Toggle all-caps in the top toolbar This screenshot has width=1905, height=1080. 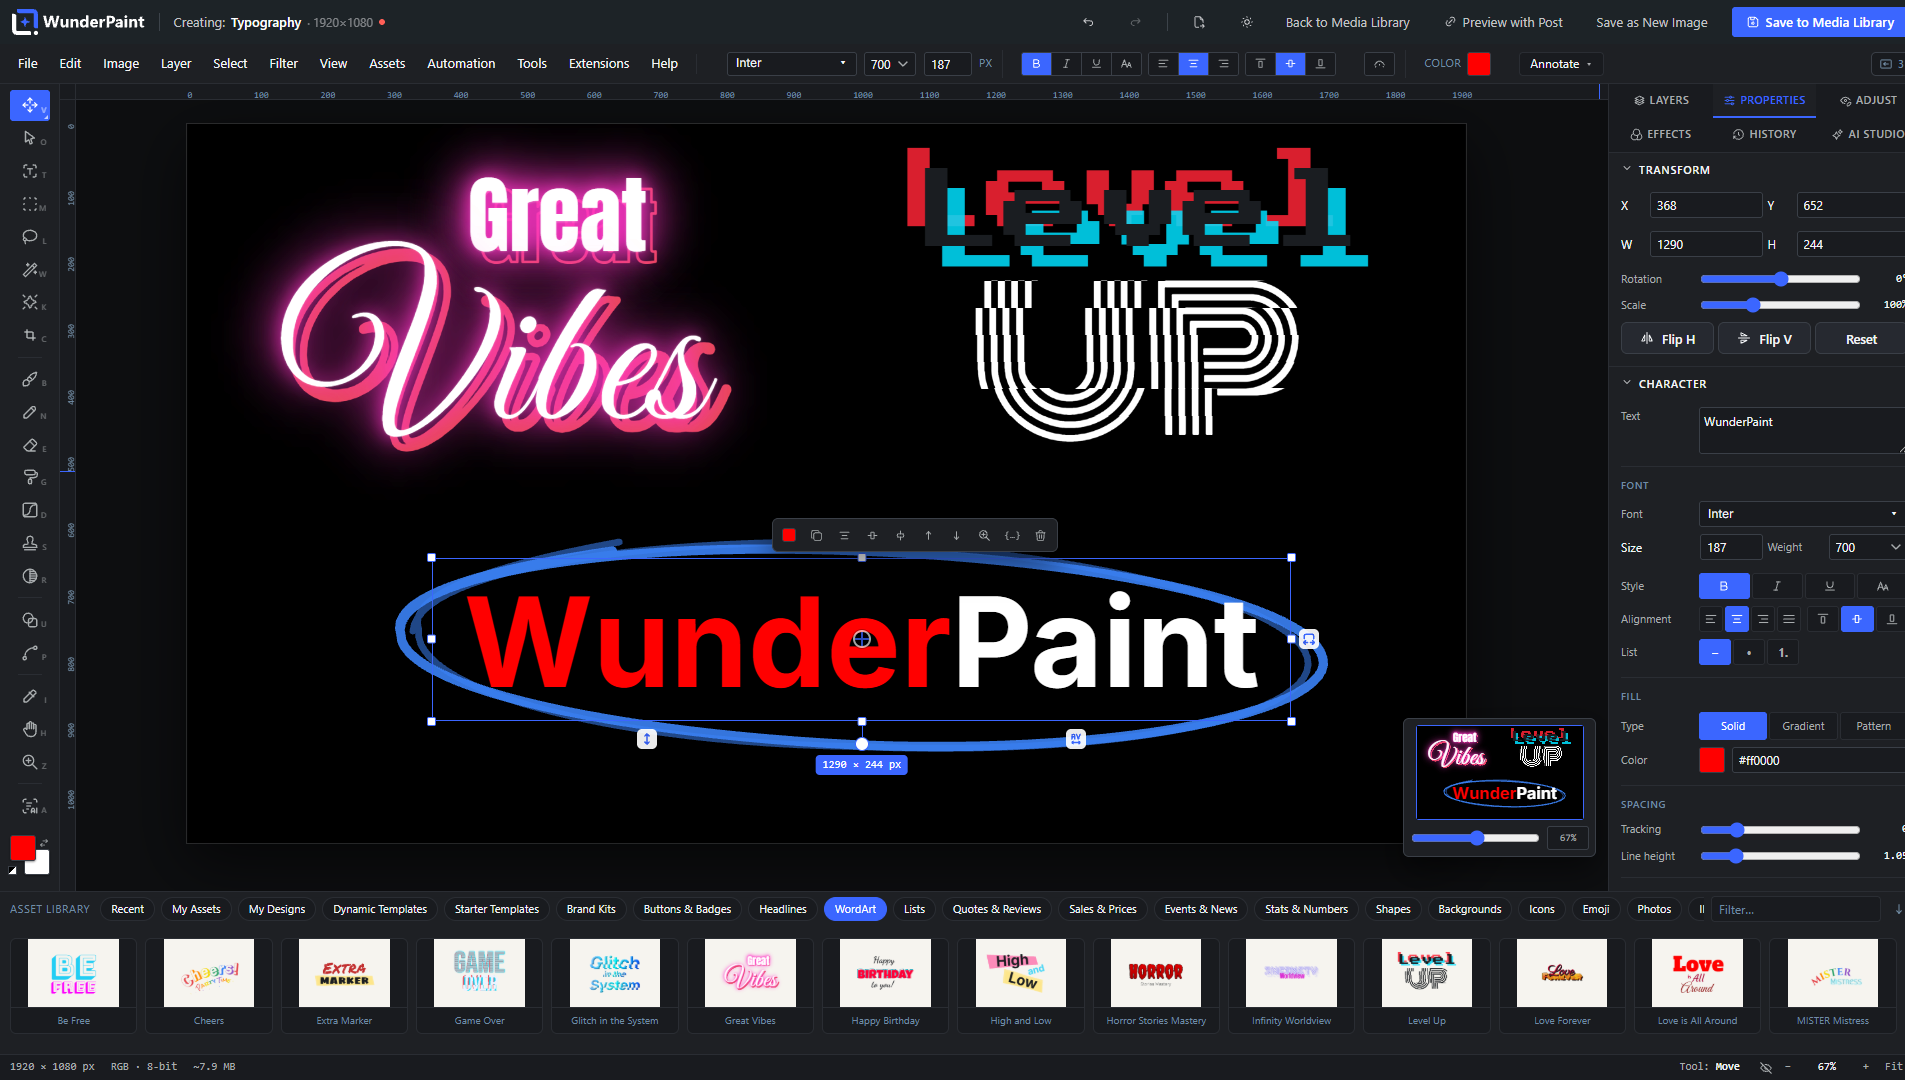coord(1126,64)
